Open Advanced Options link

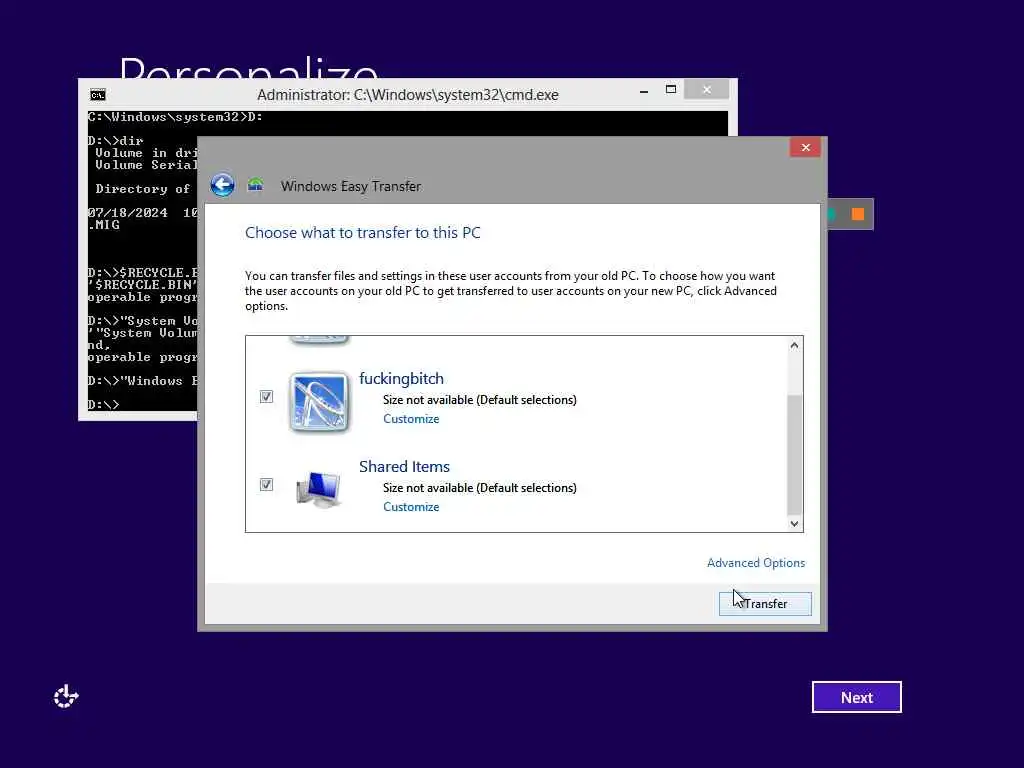(x=756, y=563)
